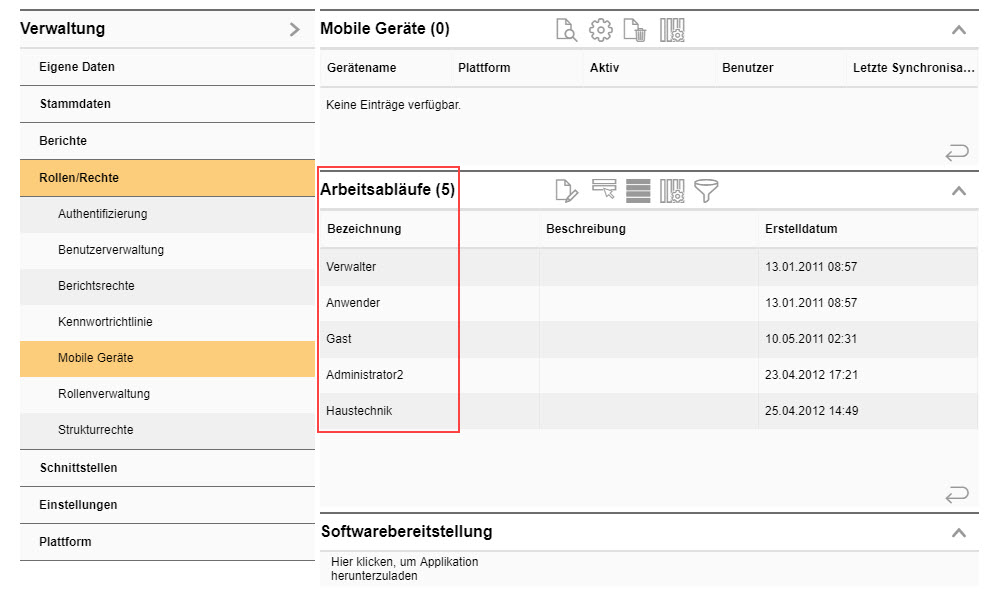Select Rollen/Rechte menu item
Screen dimensions: 1000x593
[x=167, y=178]
